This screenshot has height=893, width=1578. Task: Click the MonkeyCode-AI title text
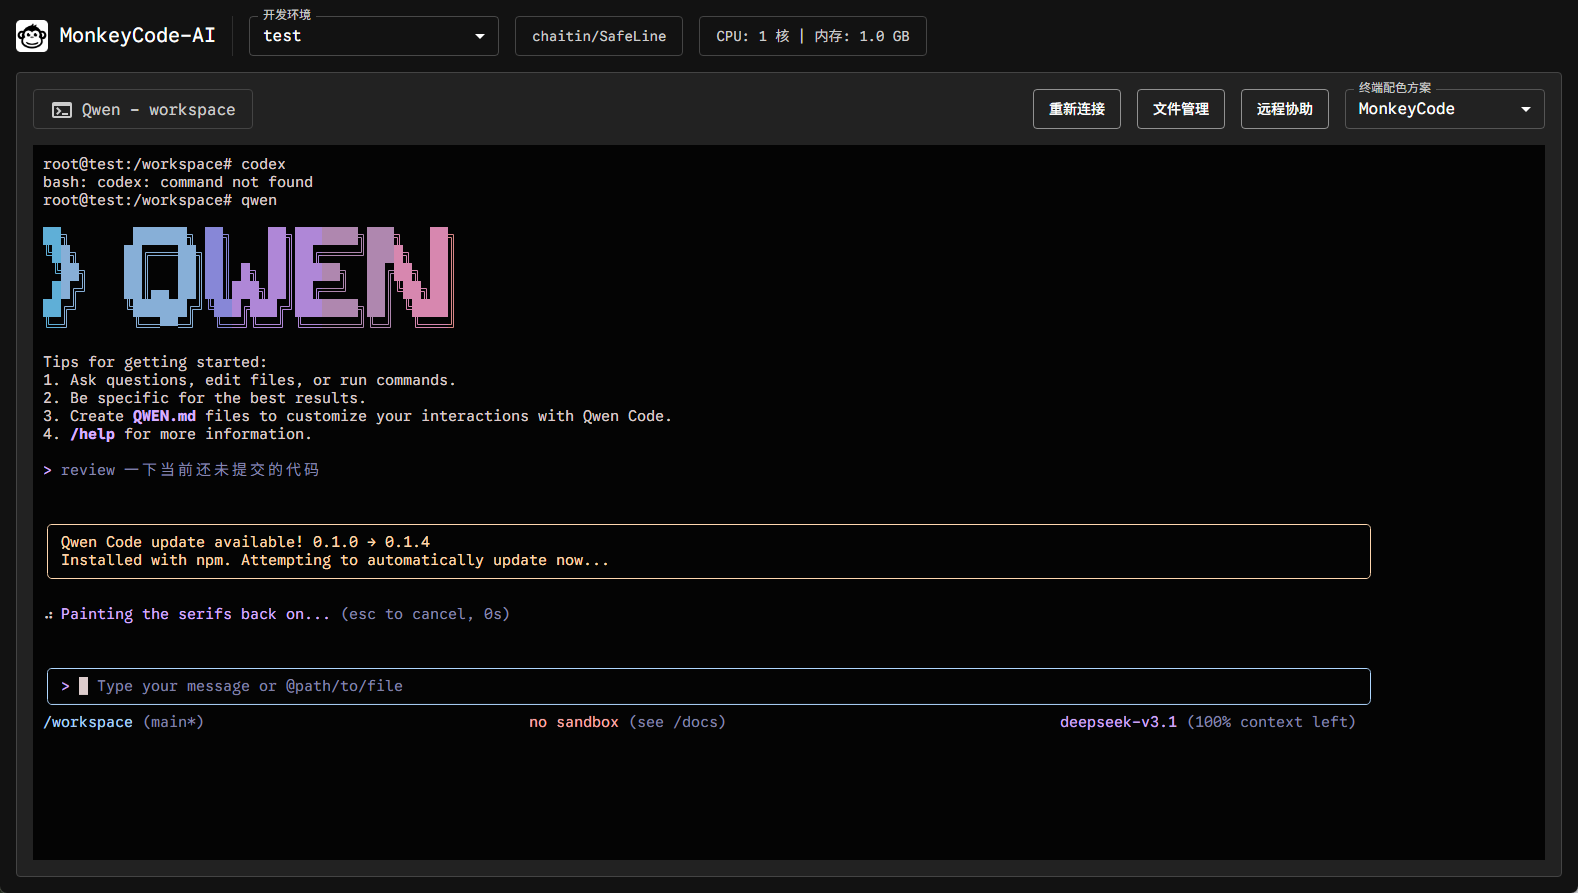pos(137,36)
